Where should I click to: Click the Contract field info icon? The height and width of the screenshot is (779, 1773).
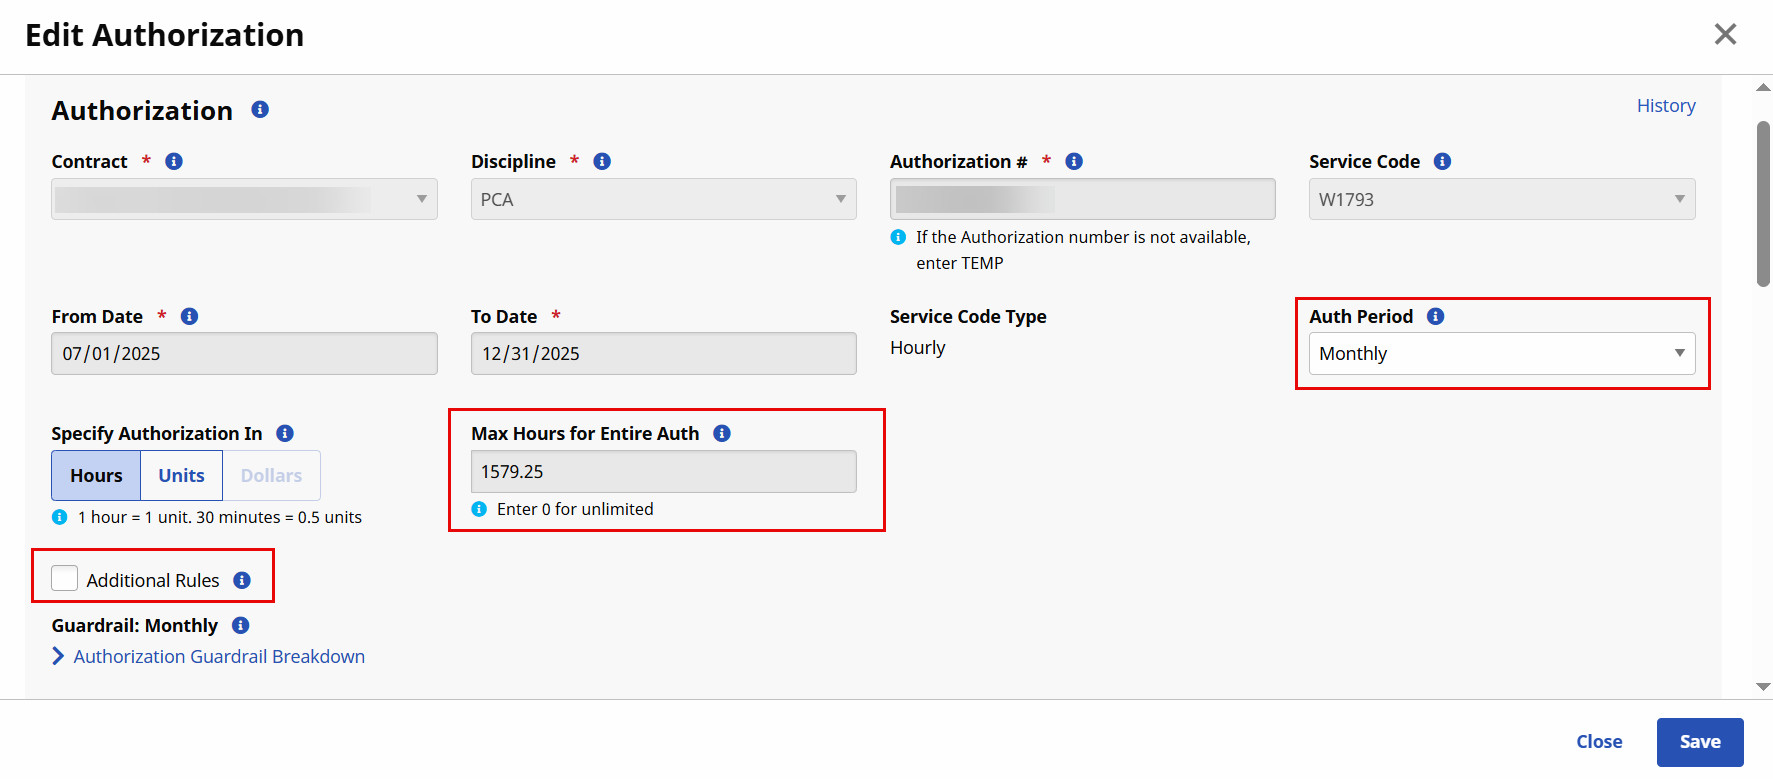(x=174, y=161)
